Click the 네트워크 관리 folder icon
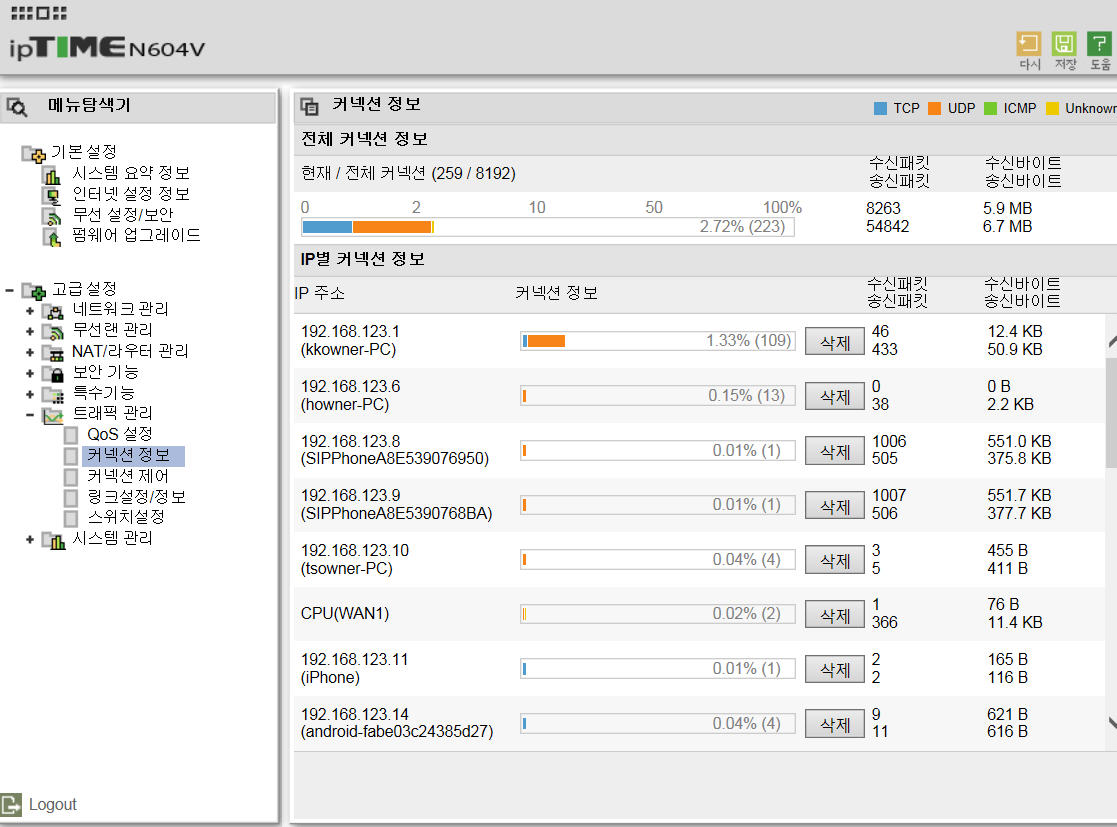 click(x=53, y=311)
